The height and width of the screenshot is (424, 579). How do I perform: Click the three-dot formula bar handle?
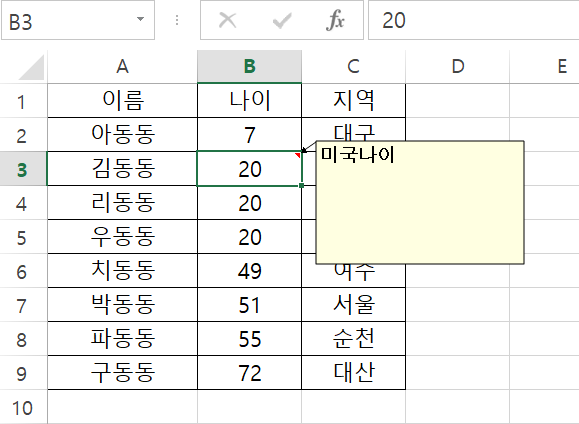177,20
